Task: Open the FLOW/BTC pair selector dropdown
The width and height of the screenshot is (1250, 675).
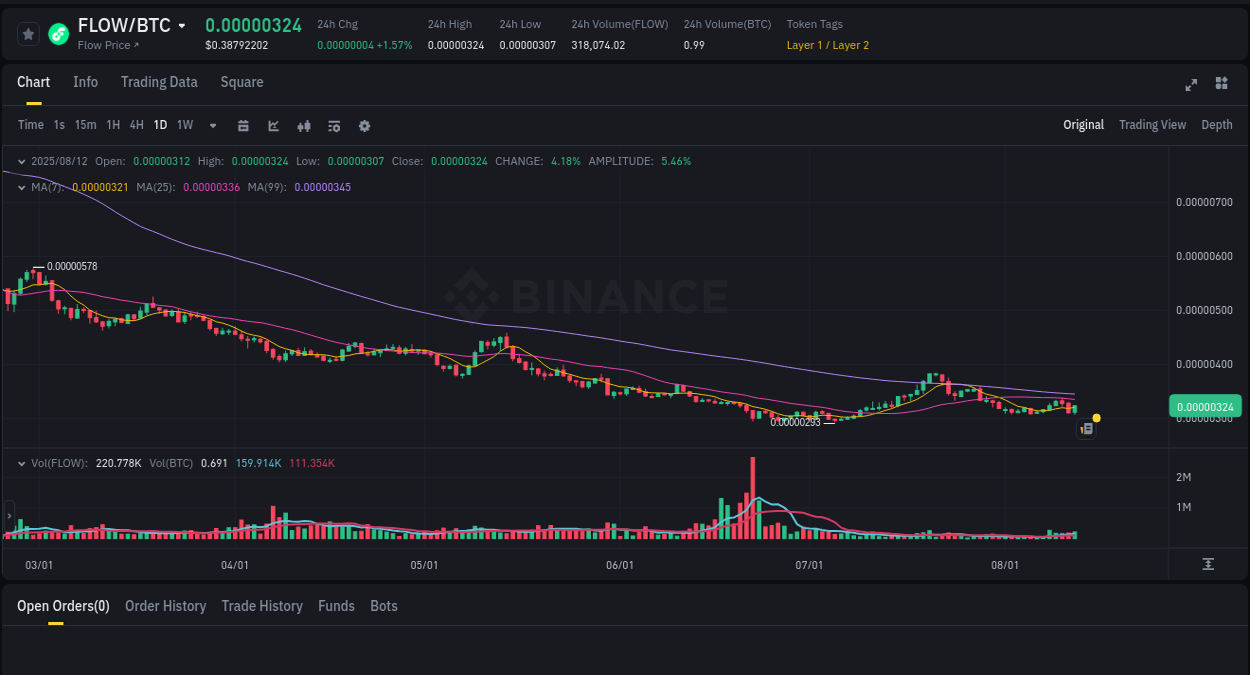Action: [182, 26]
